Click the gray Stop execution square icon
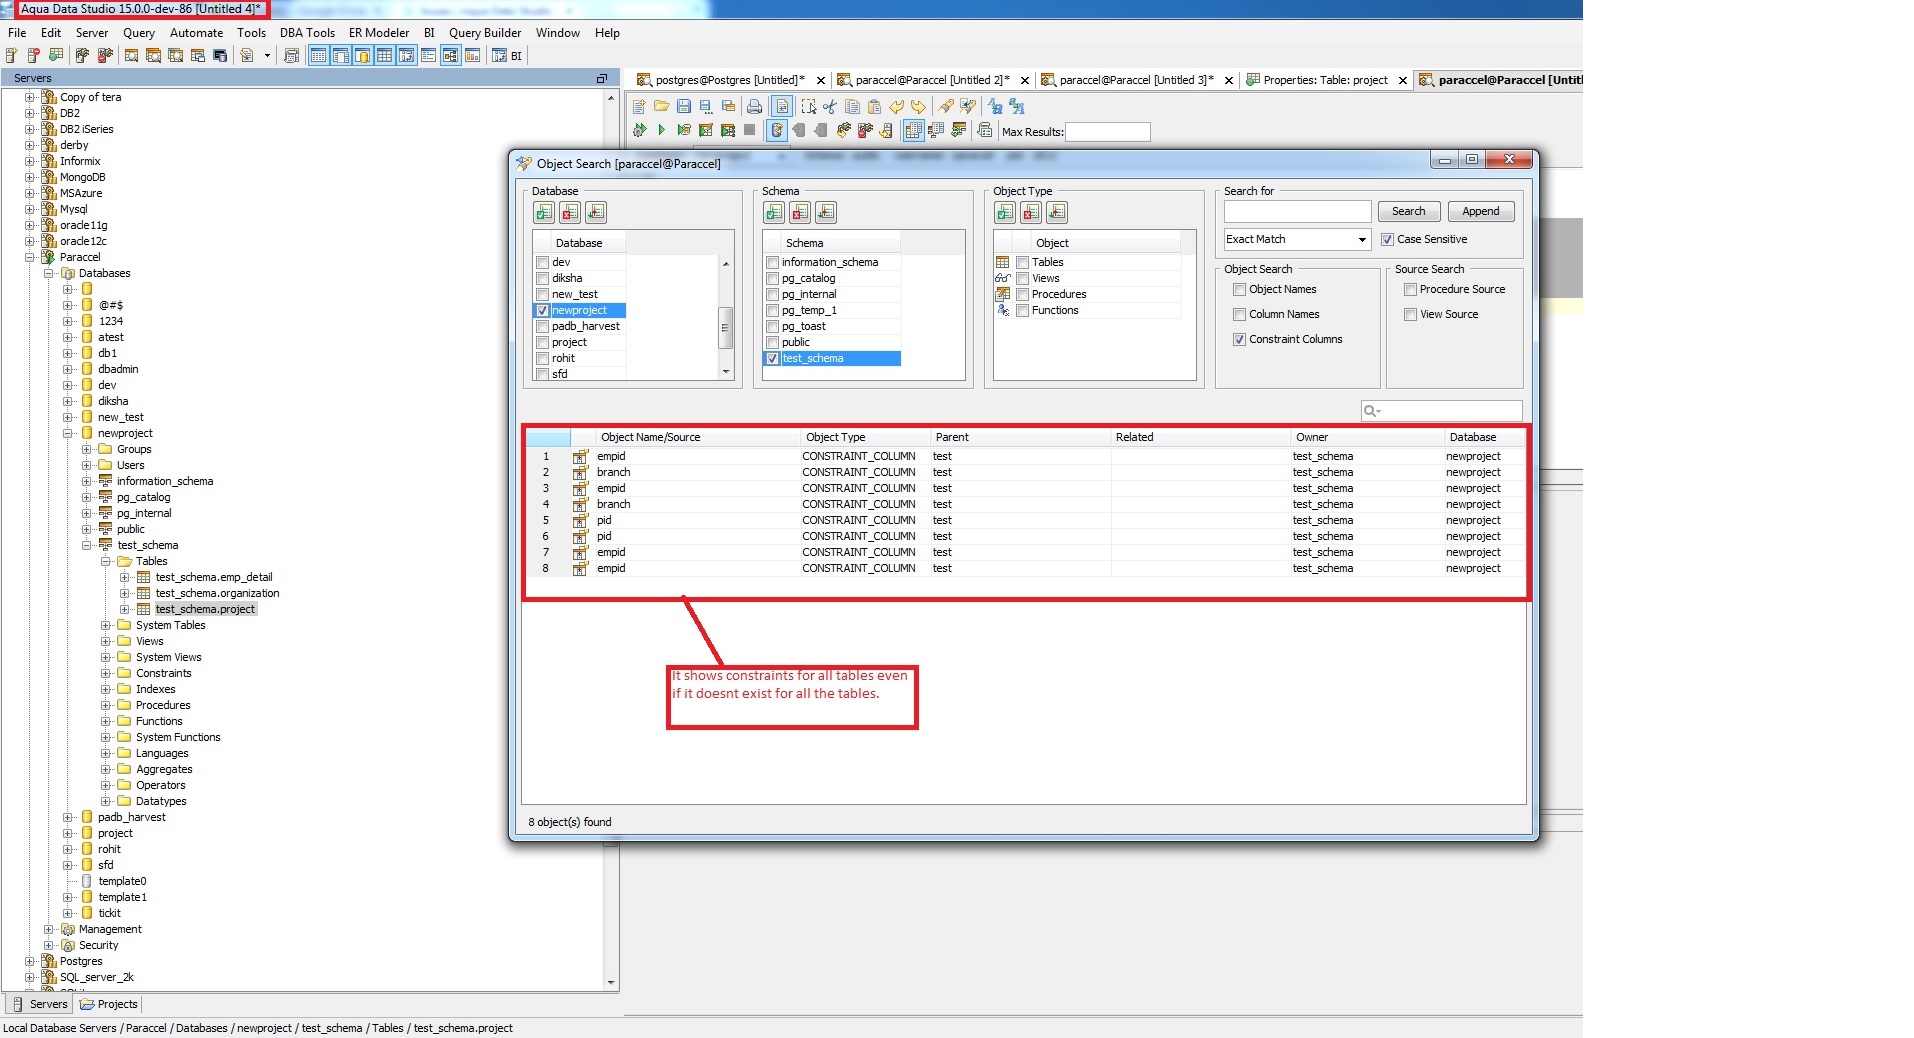 (749, 130)
